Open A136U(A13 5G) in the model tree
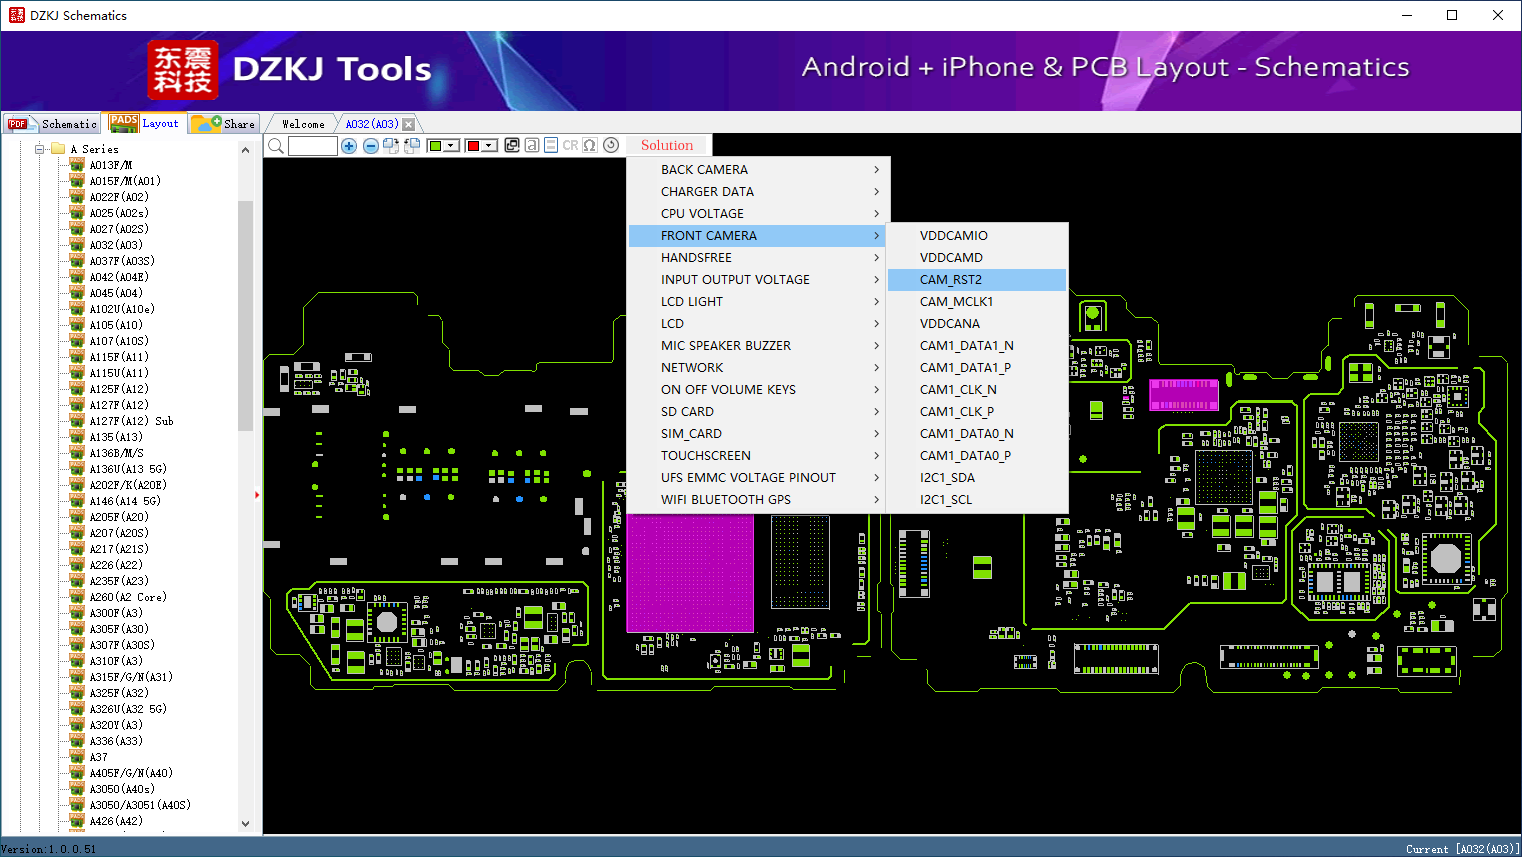The height and width of the screenshot is (857, 1522). 128,469
